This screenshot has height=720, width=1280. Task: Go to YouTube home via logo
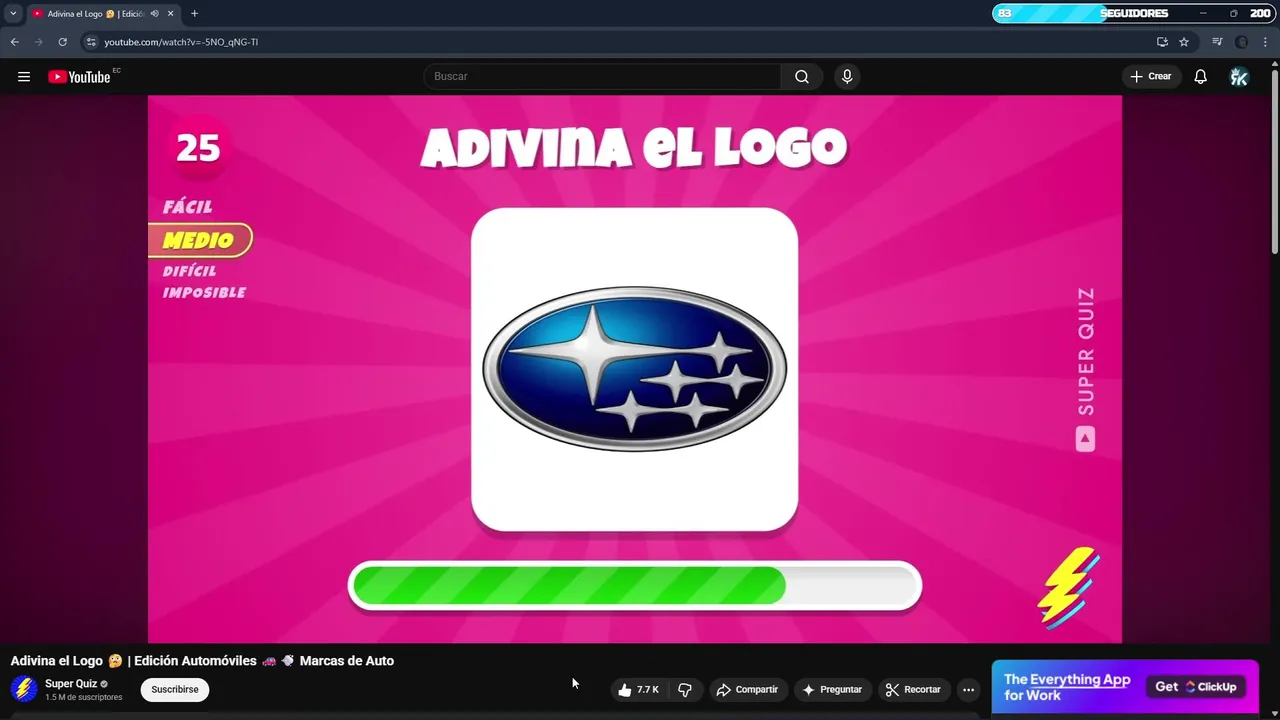point(79,77)
